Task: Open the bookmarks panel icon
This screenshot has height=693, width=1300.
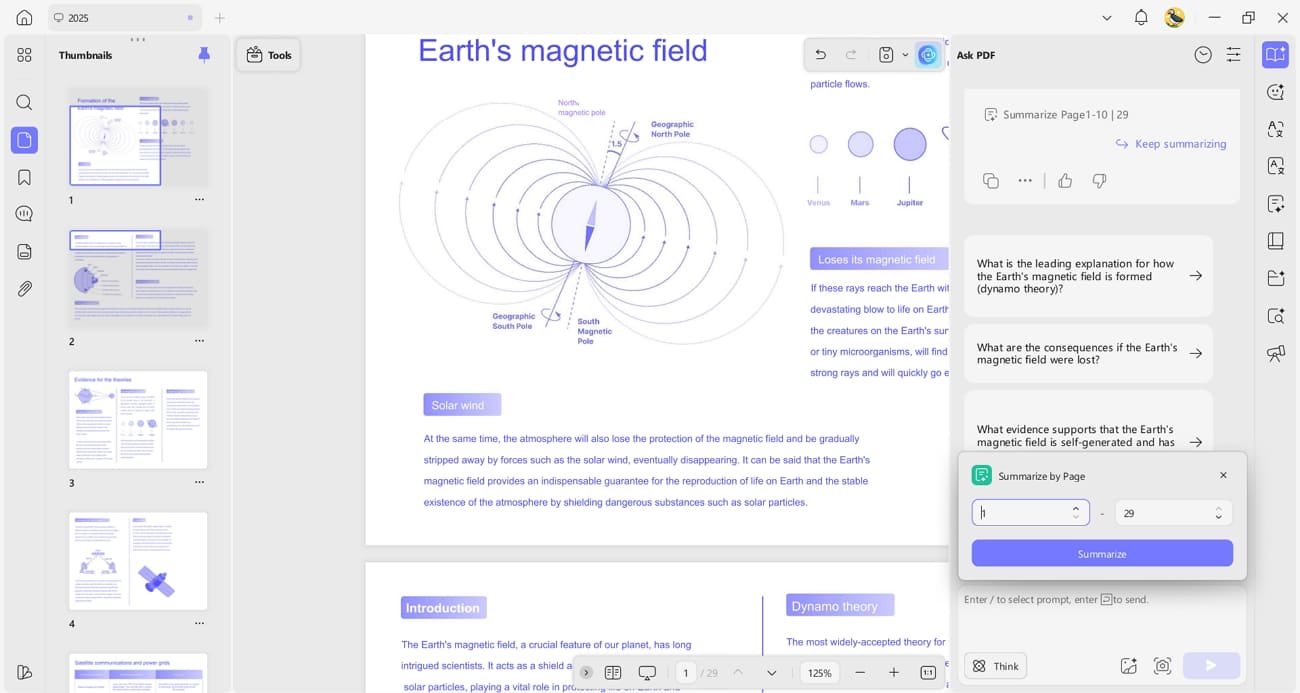Action: click(24, 177)
